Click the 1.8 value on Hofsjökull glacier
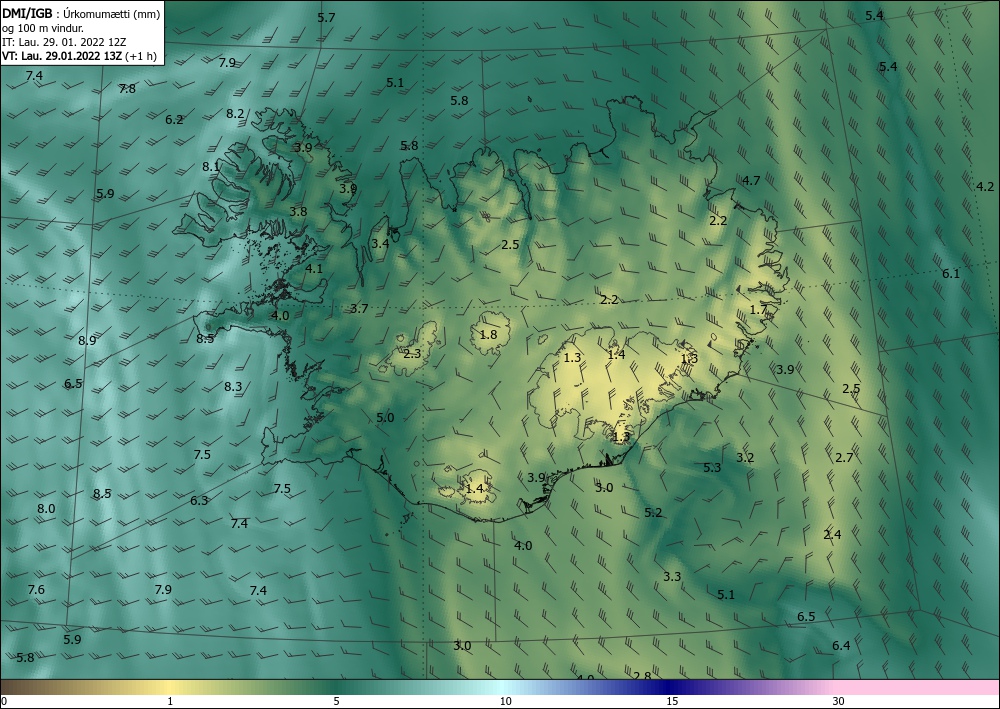1000x709 pixels. coord(489,334)
